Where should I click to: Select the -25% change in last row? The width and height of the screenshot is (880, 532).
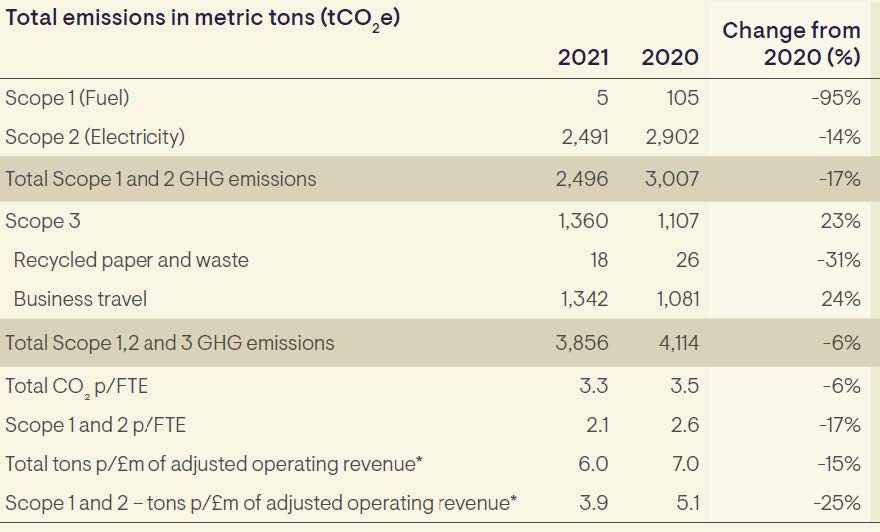coord(839,502)
